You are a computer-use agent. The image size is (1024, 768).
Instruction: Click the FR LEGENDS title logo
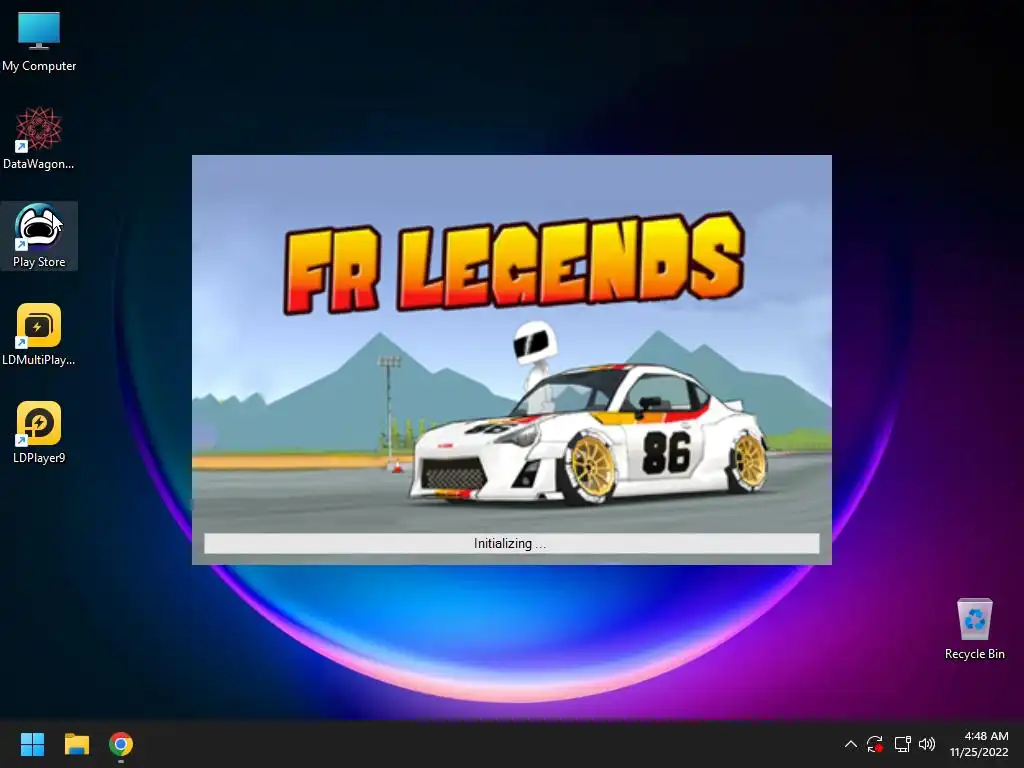[514, 262]
